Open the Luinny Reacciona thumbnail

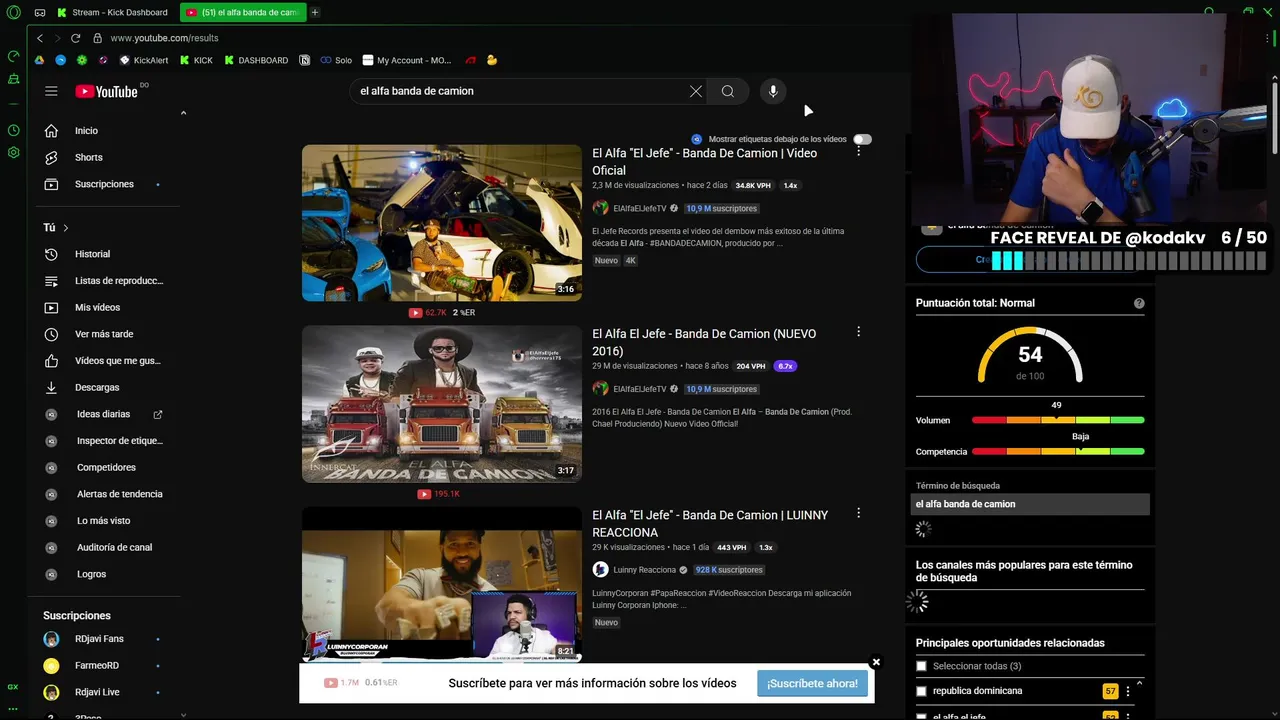442,583
